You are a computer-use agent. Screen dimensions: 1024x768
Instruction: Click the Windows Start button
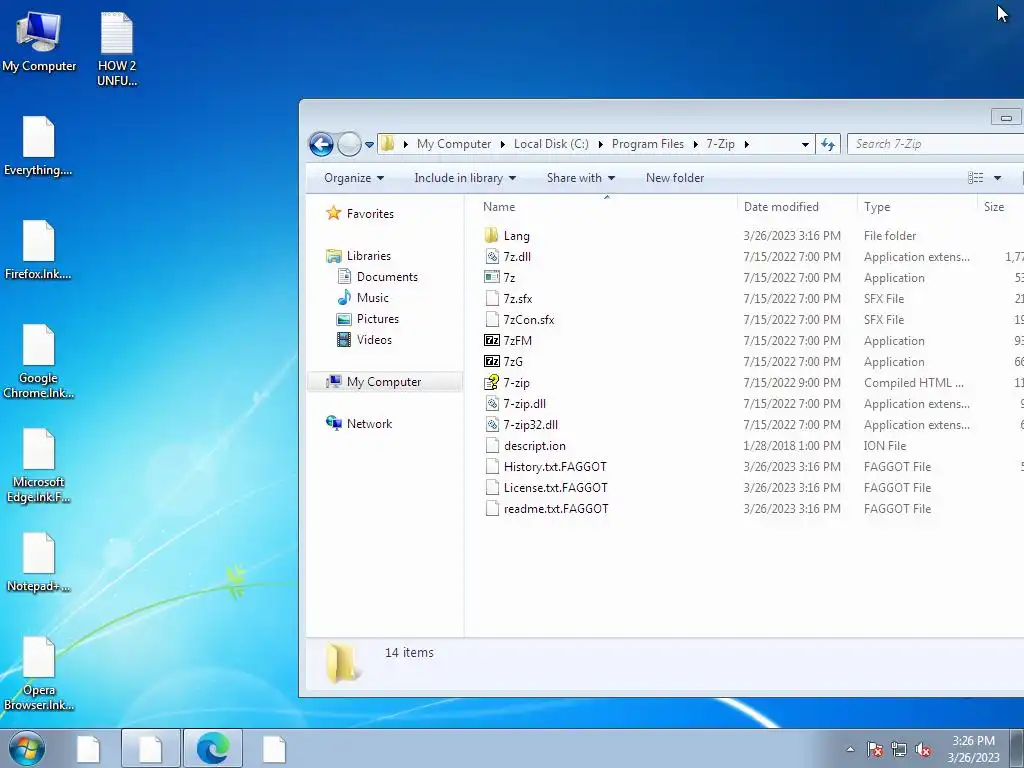point(27,748)
